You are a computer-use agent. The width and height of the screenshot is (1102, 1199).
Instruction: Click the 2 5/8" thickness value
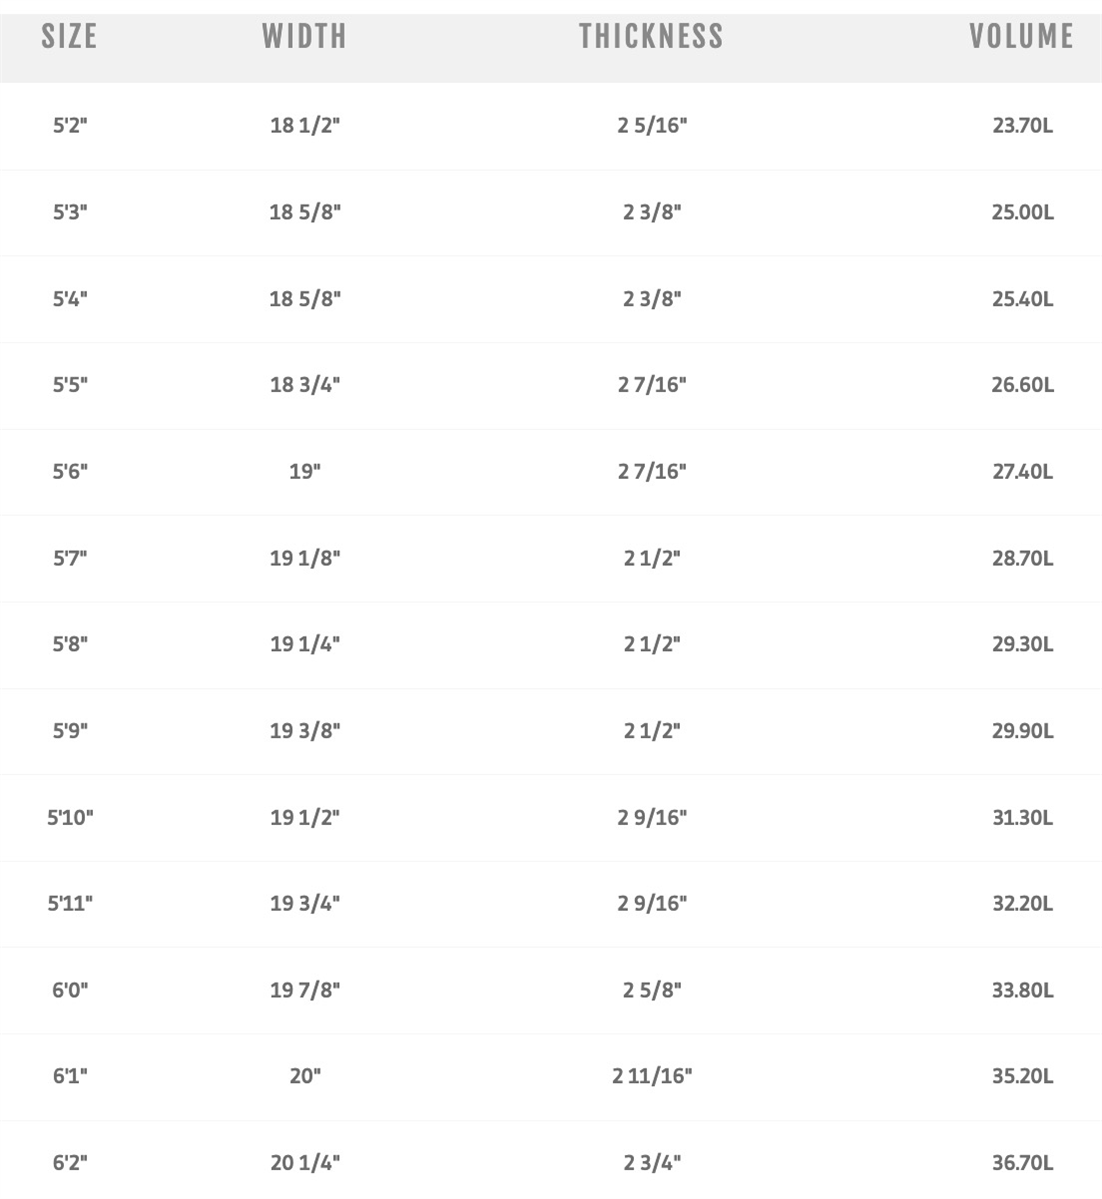(652, 990)
